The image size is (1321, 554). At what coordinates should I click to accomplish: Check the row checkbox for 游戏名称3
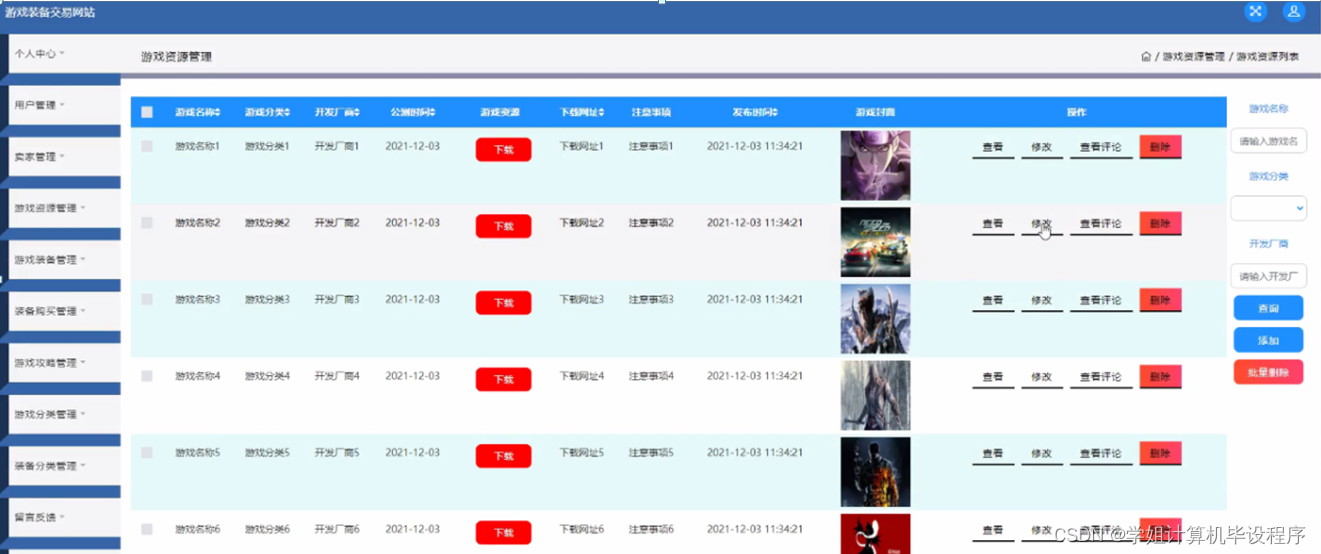[147, 299]
